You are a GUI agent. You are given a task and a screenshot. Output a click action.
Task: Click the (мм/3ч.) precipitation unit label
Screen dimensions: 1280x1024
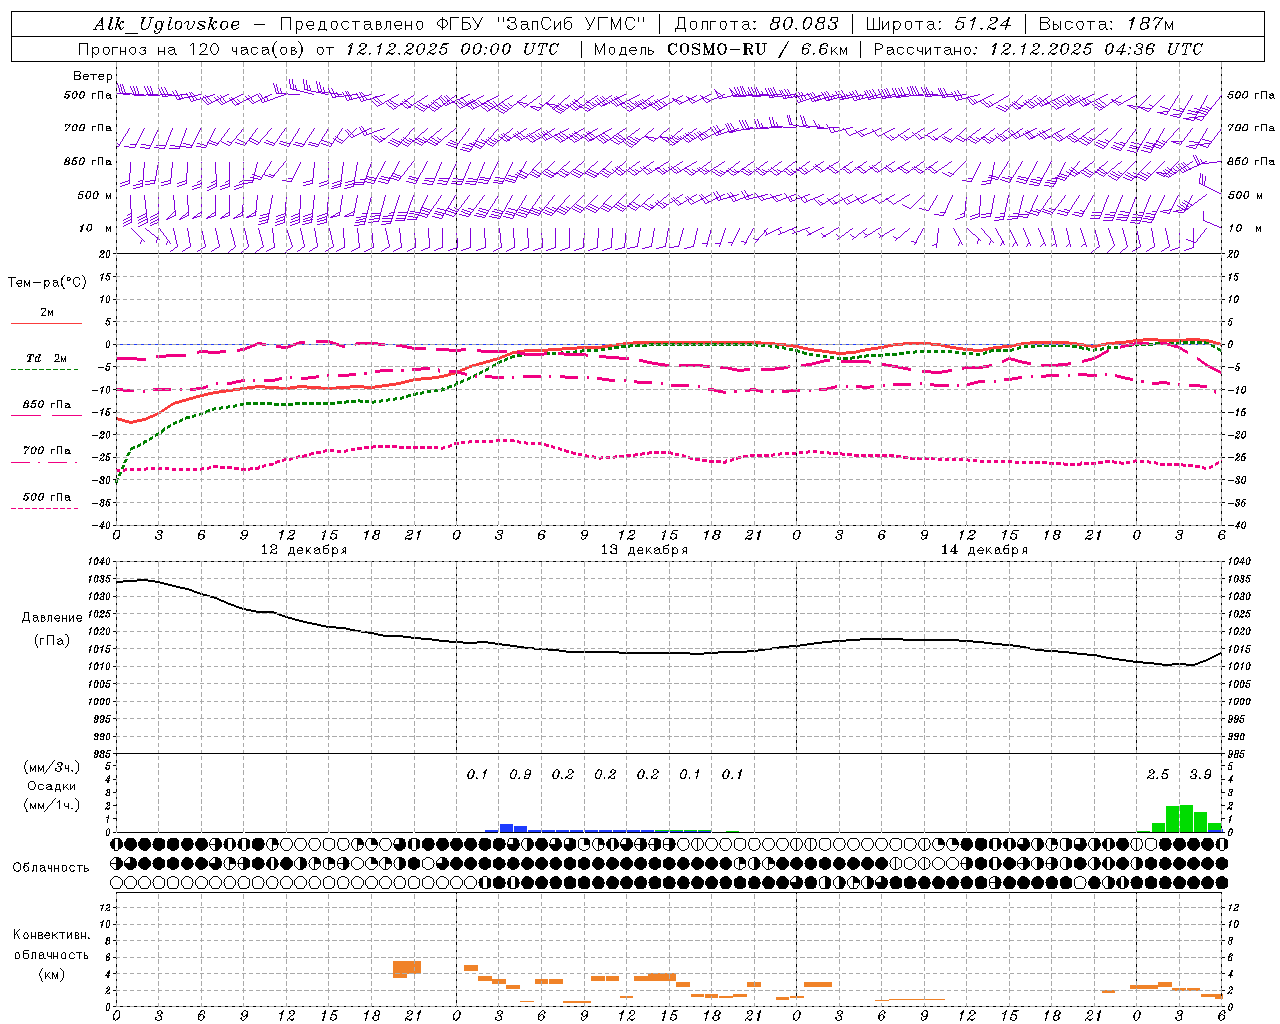click(52, 767)
